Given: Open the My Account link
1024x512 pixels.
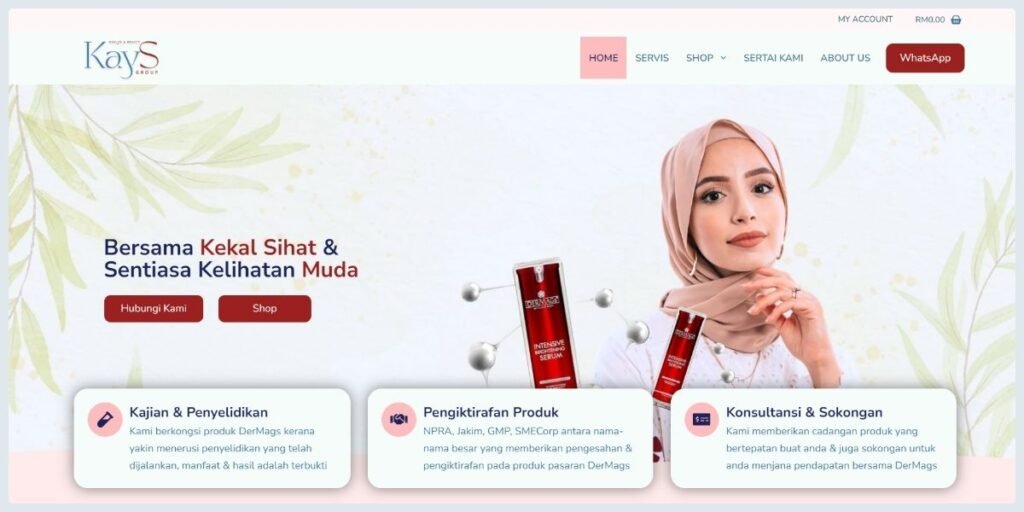Looking at the screenshot, I should [x=865, y=20].
